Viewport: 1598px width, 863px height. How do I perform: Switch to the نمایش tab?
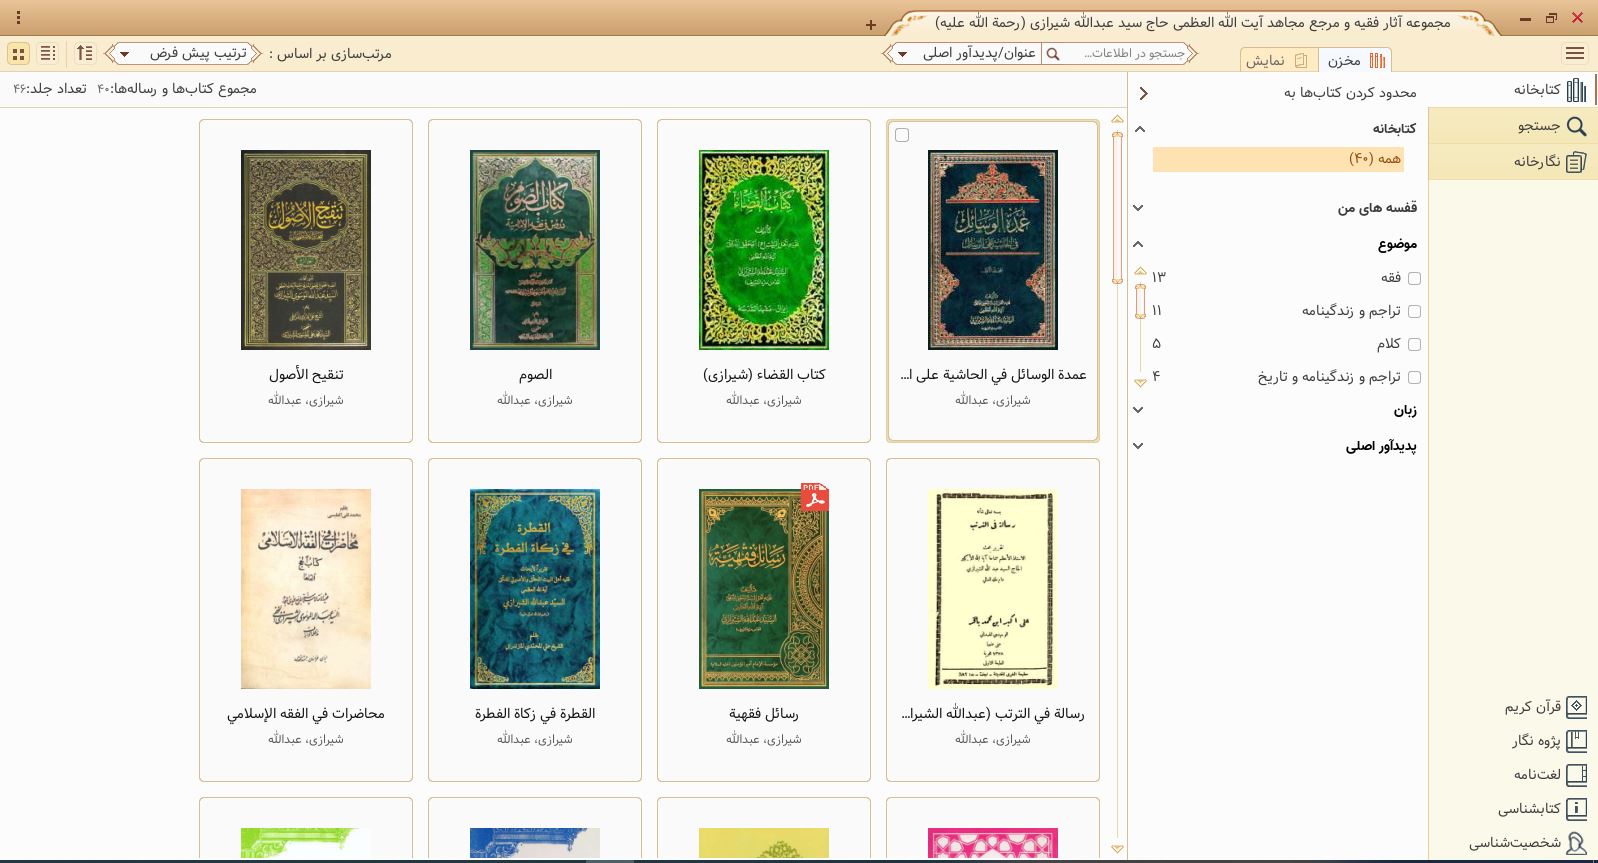click(1278, 60)
